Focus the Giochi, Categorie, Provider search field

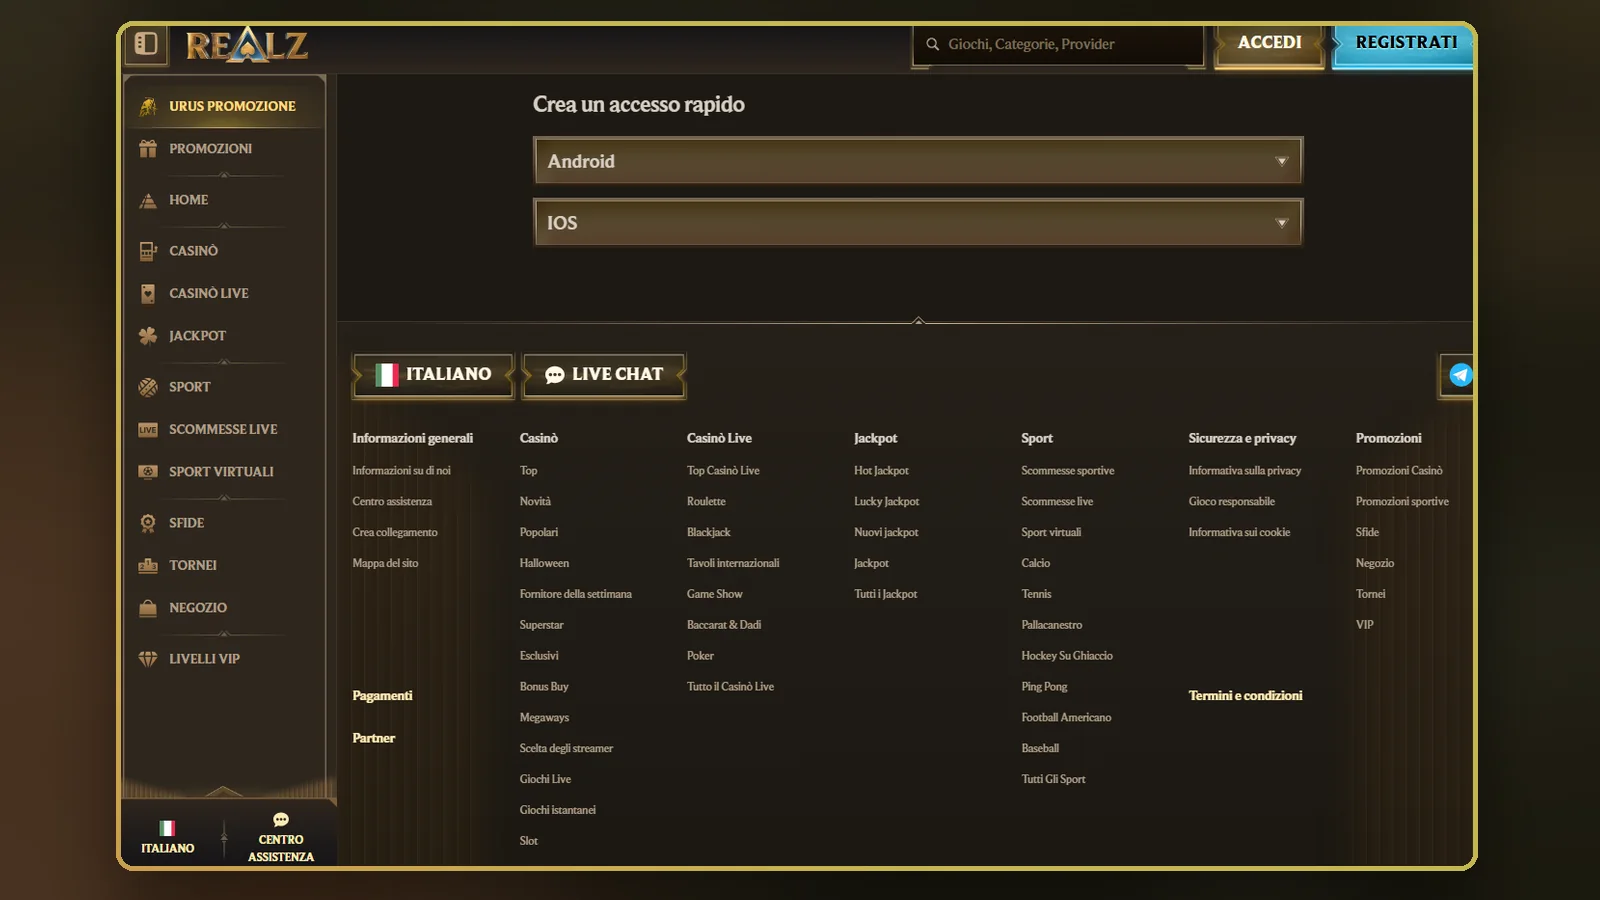tap(1058, 45)
